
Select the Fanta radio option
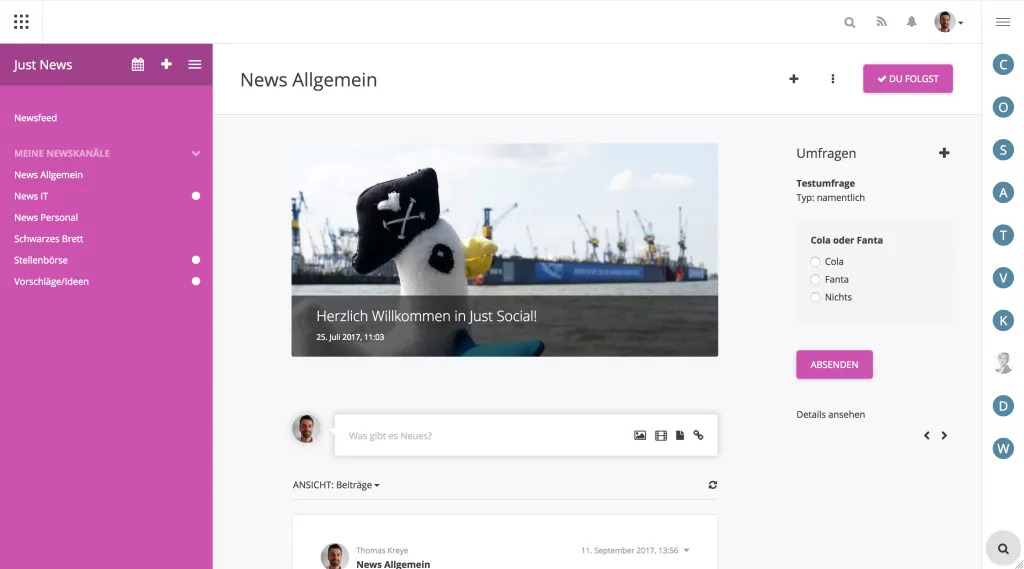click(x=816, y=280)
